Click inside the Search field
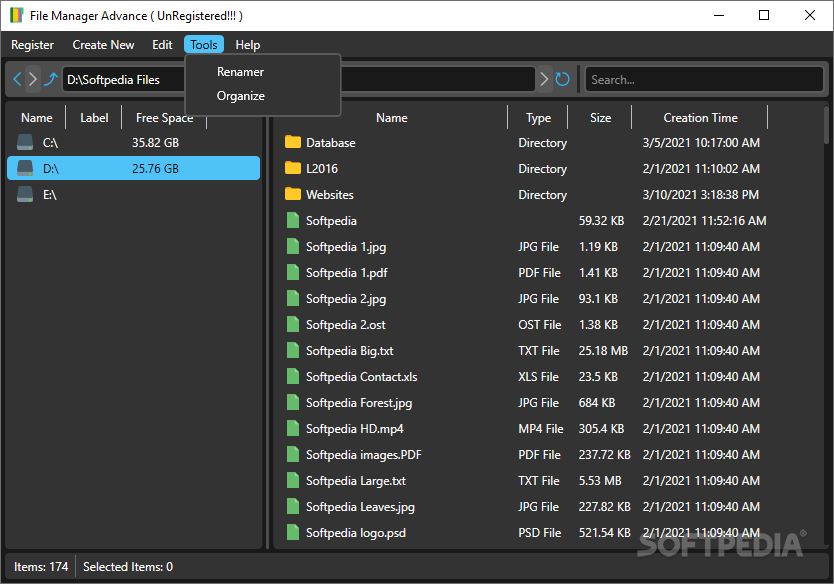The height and width of the screenshot is (584, 834). [x=704, y=80]
